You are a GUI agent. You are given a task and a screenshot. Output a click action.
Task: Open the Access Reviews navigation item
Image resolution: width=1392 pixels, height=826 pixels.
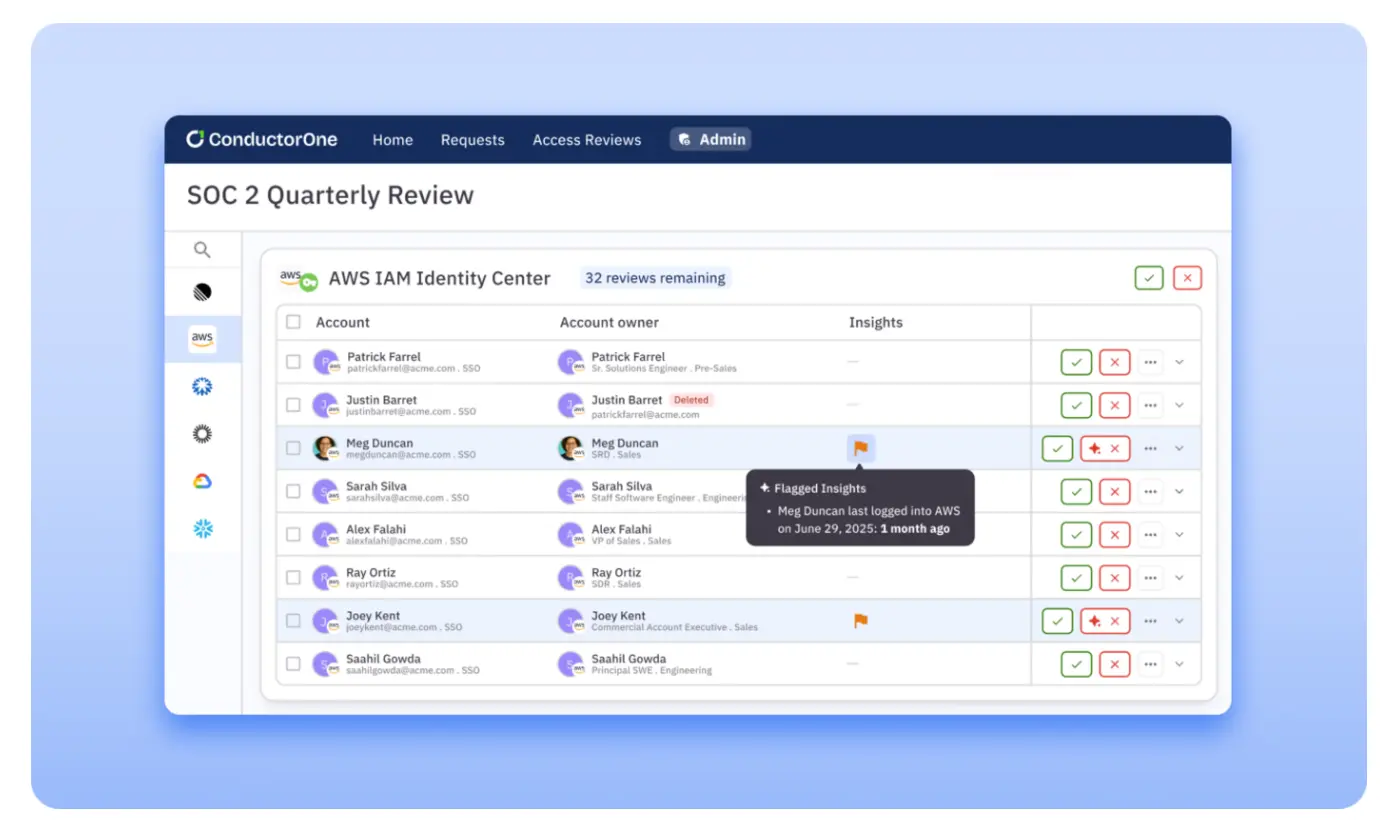(x=586, y=140)
